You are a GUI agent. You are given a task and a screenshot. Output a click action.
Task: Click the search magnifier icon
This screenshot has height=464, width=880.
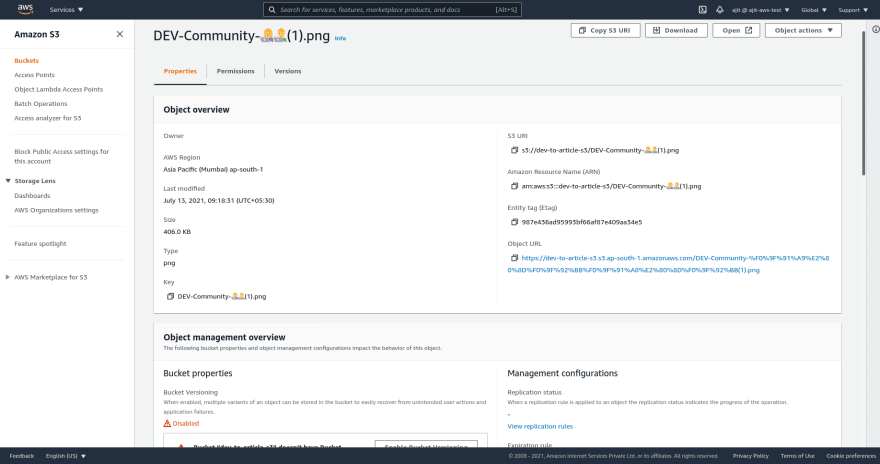click(x=272, y=10)
